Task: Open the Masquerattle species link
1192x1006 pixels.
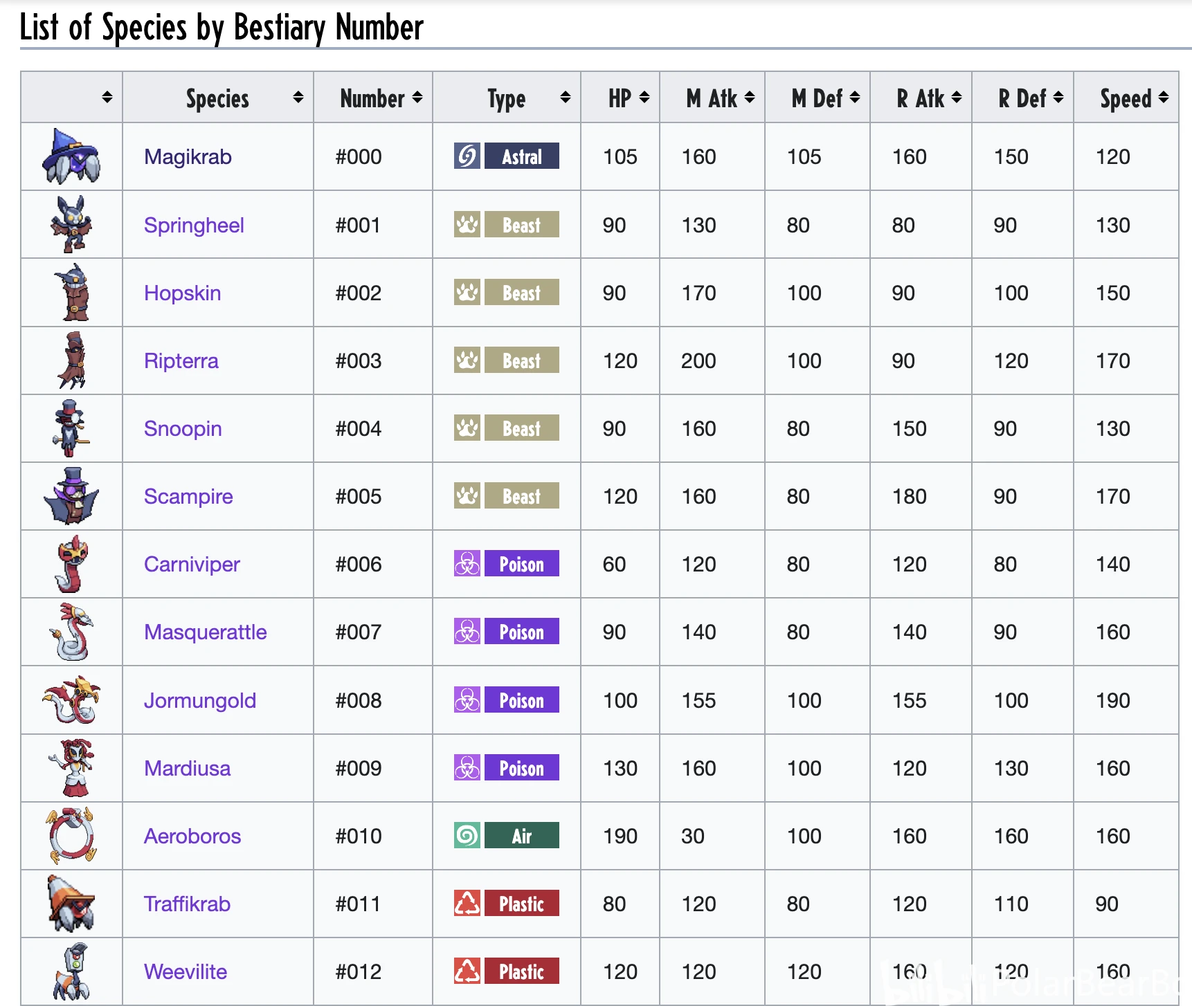Action: [205, 632]
